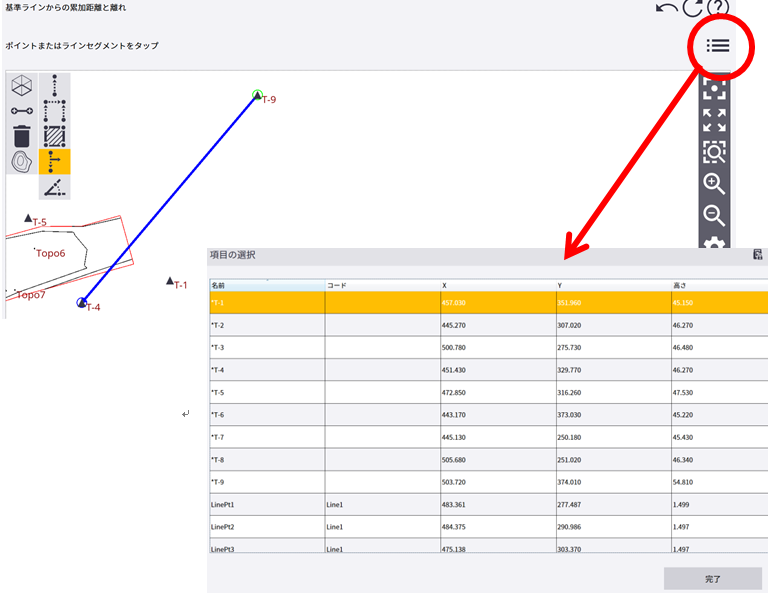This screenshot has width=772, height=595.
Task: Tap point T-9 on the map
Action: click(x=258, y=96)
